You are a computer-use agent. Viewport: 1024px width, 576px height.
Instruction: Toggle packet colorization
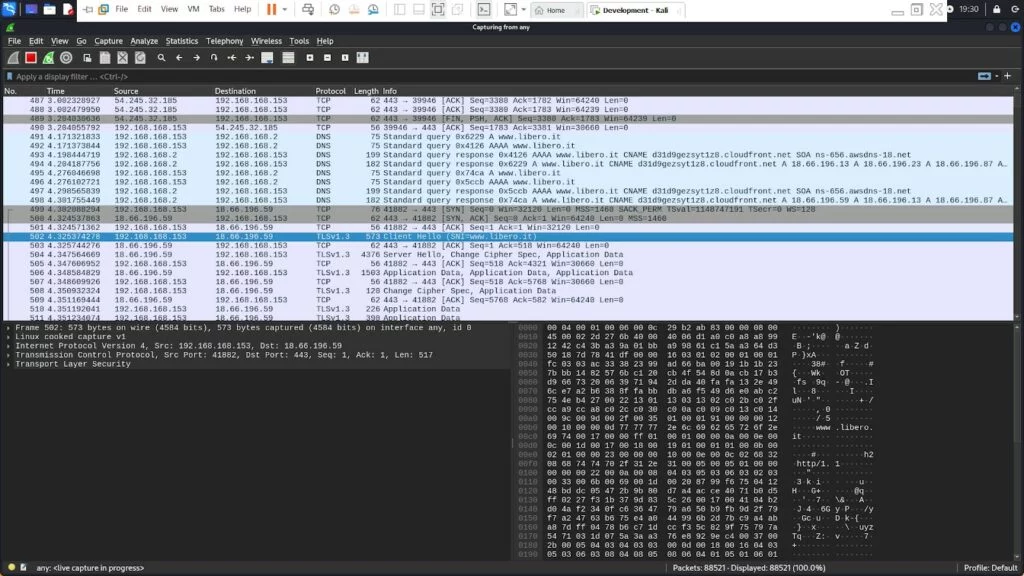pyautogui.click(x=284, y=58)
